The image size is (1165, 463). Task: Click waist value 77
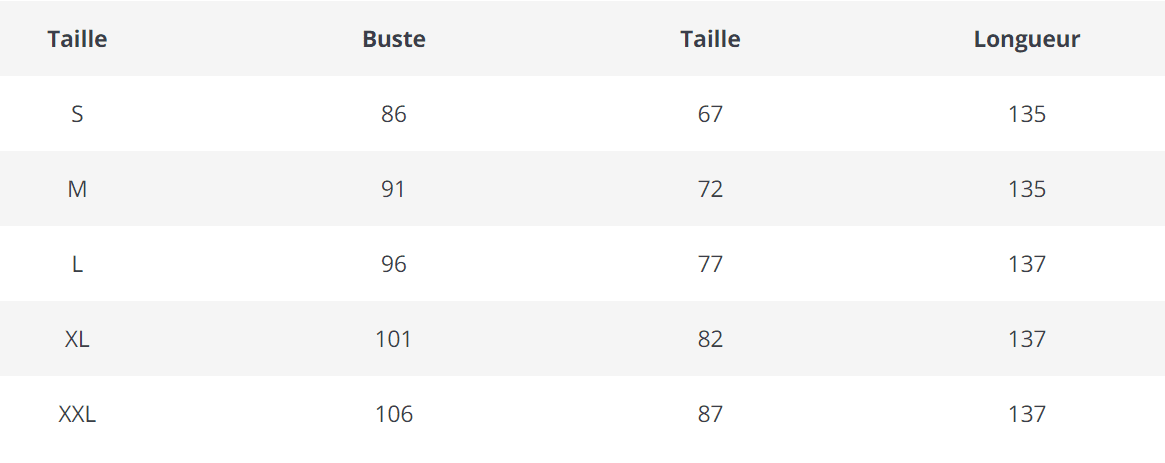coord(710,264)
